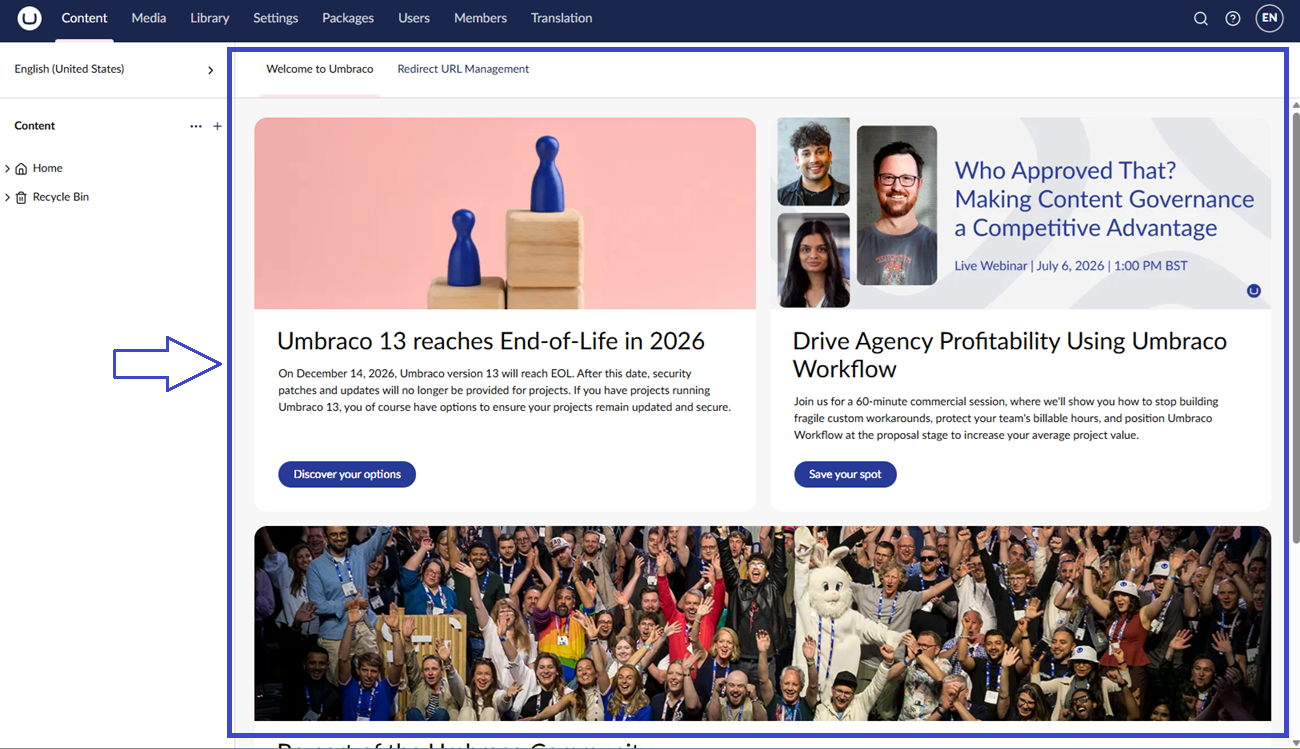1300x749 pixels.
Task: Open the English (United States) language selector
Action: coord(114,69)
